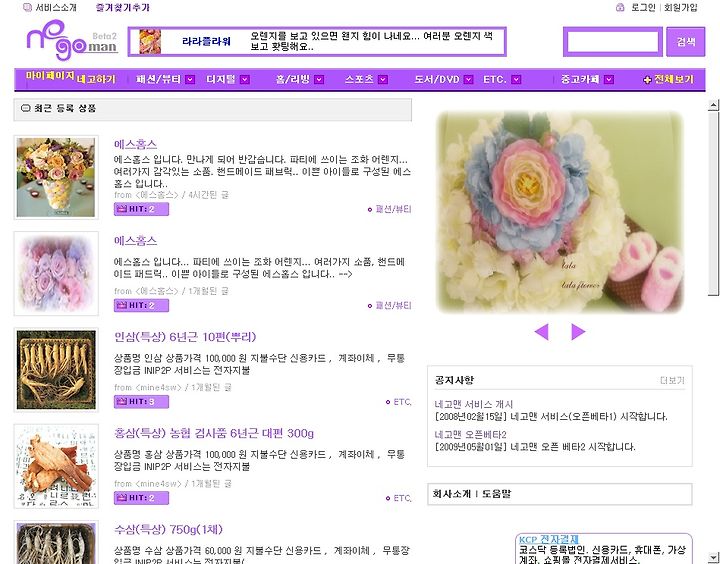
Task: Click the 즐겨찾기추가 link
Action: click(123, 7)
